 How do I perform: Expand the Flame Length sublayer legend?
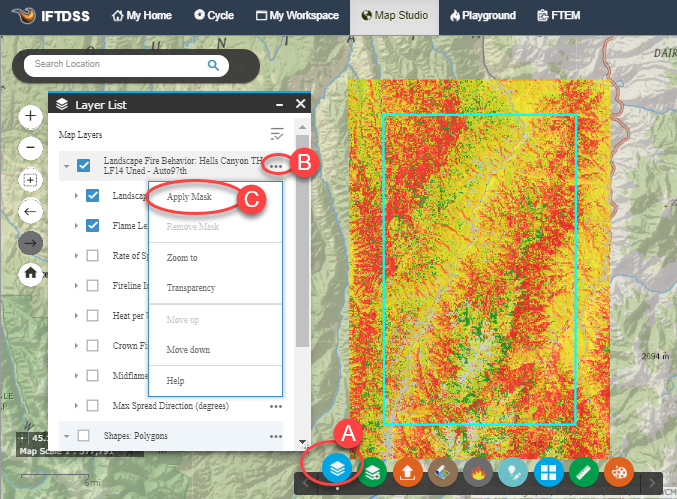76,225
